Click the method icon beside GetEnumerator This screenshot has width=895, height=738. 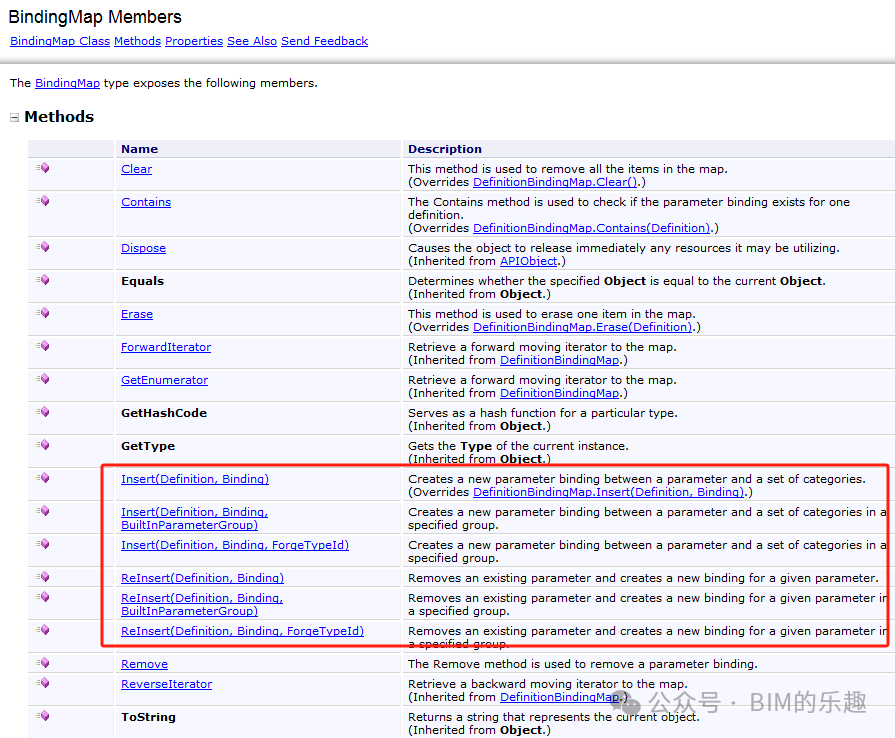pos(43,379)
